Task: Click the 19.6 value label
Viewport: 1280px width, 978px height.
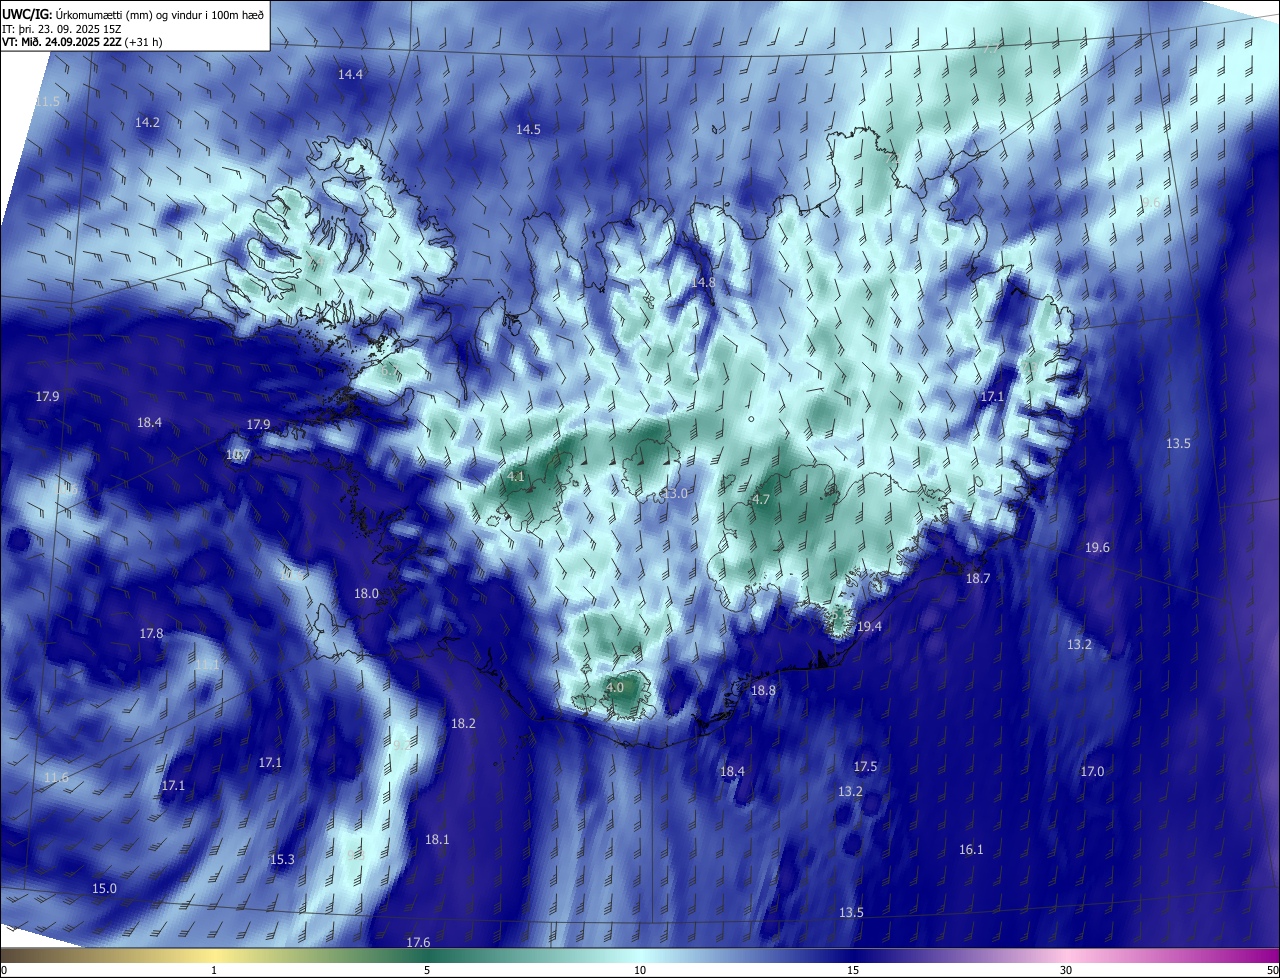Action: 1097,548
